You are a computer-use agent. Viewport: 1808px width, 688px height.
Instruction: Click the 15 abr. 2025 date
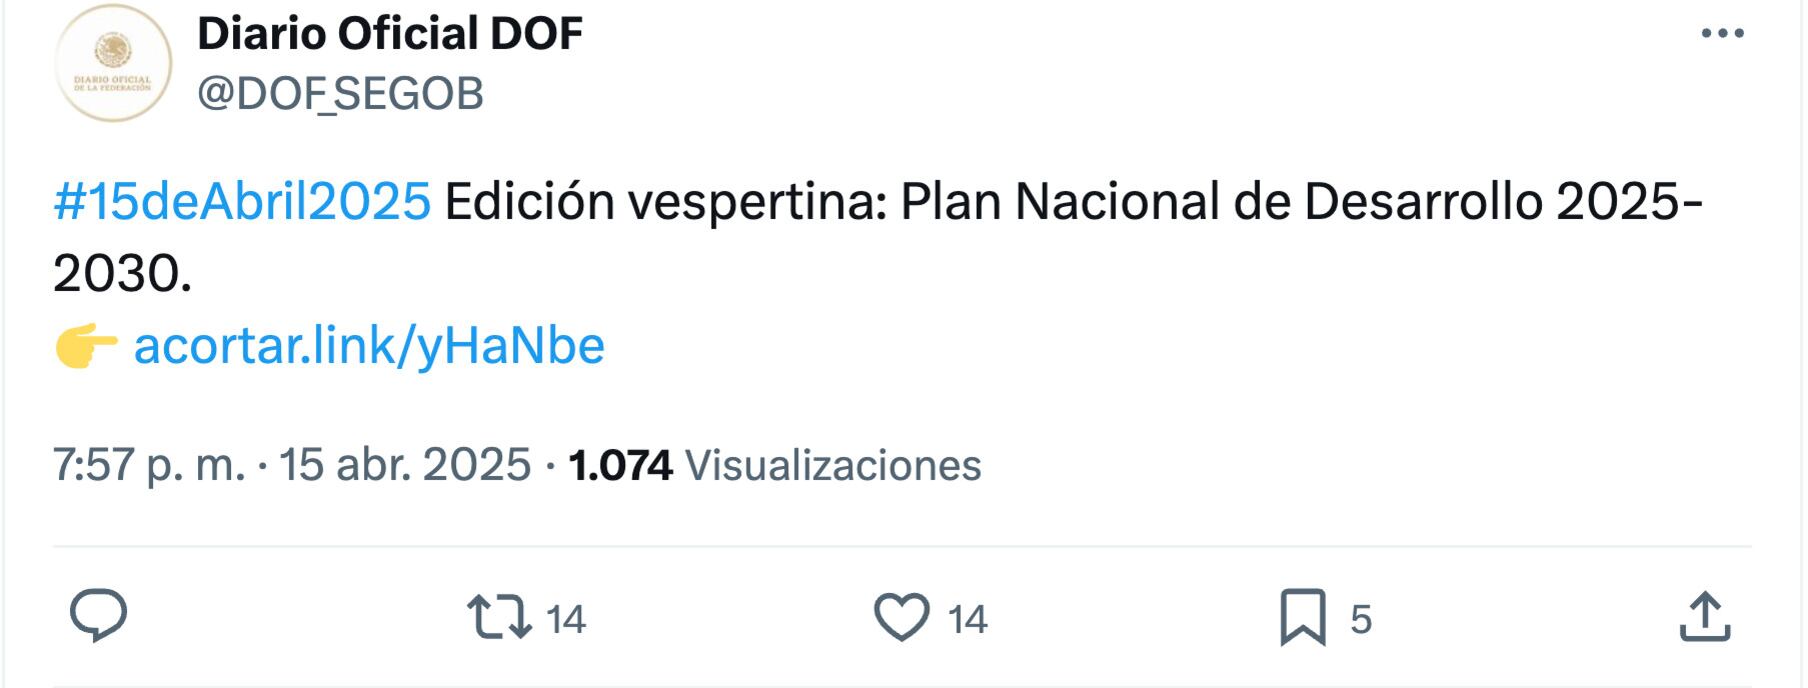click(x=404, y=465)
